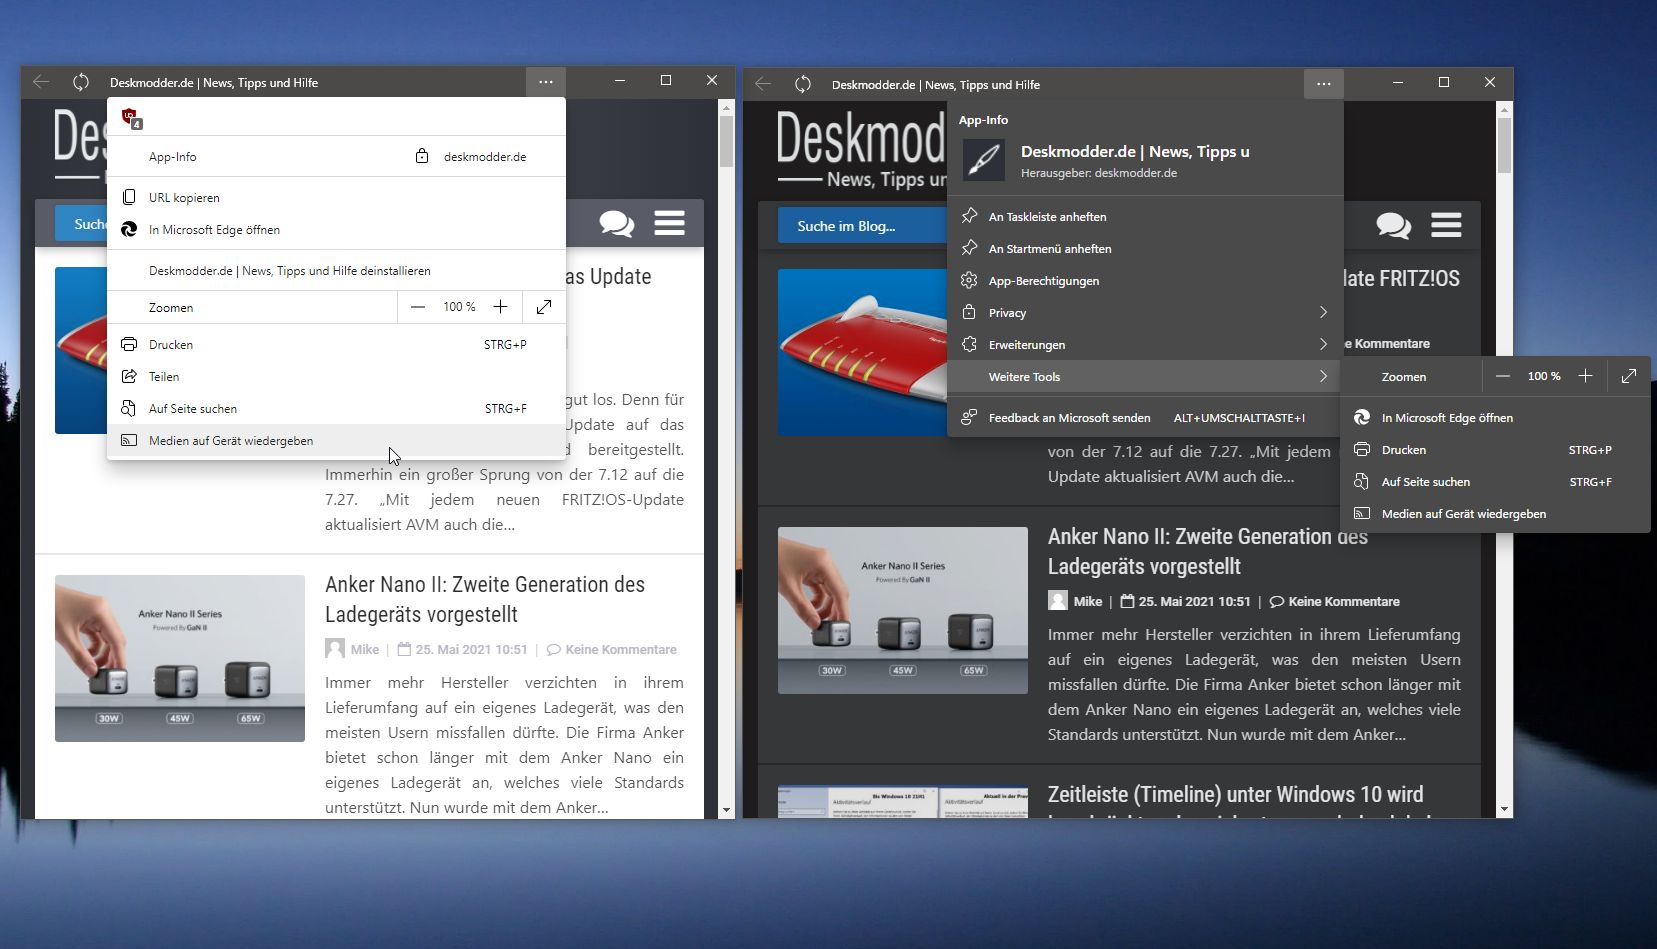This screenshot has width=1657, height=949.
Task: Click the scrollbar thumb in right window
Action: click(1504, 145)
